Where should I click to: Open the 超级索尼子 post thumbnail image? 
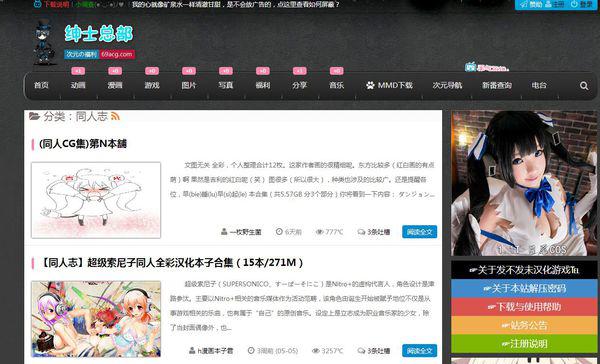tap(96, 319)
